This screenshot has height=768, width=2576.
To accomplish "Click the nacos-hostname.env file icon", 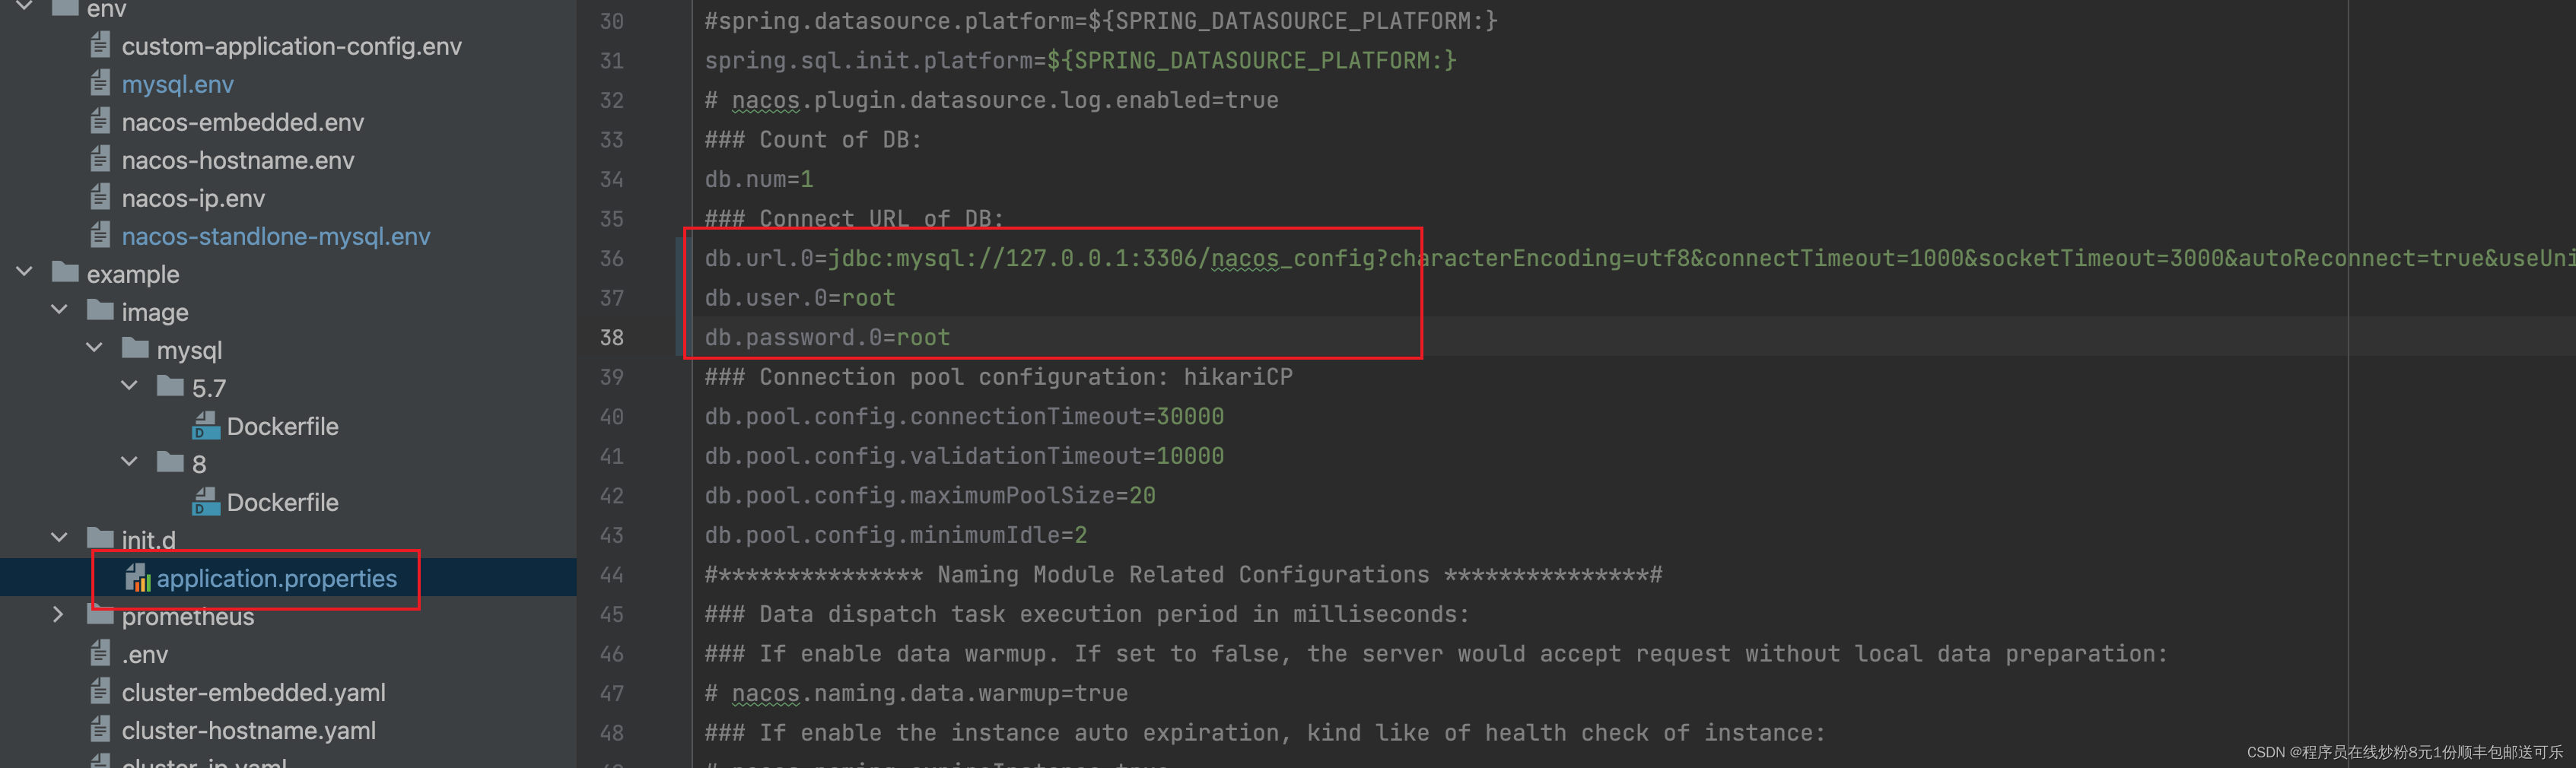I will pyautogui.click(x=100, y=159).
